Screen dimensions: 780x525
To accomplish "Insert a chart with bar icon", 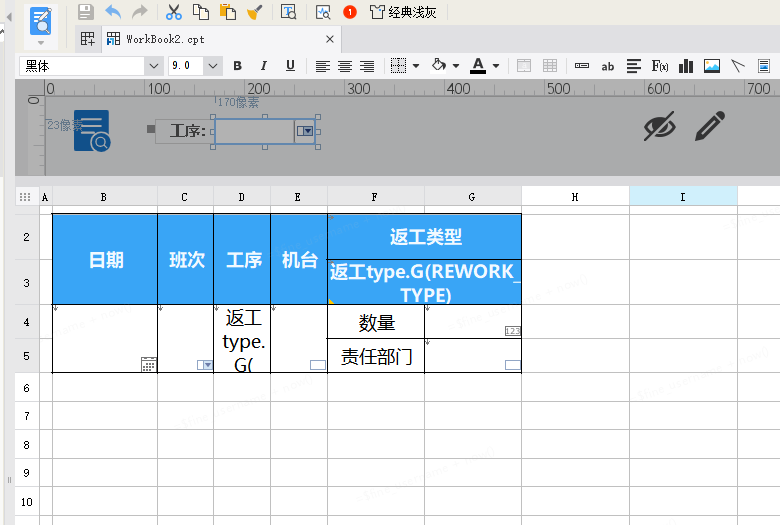I will [686, 66].
